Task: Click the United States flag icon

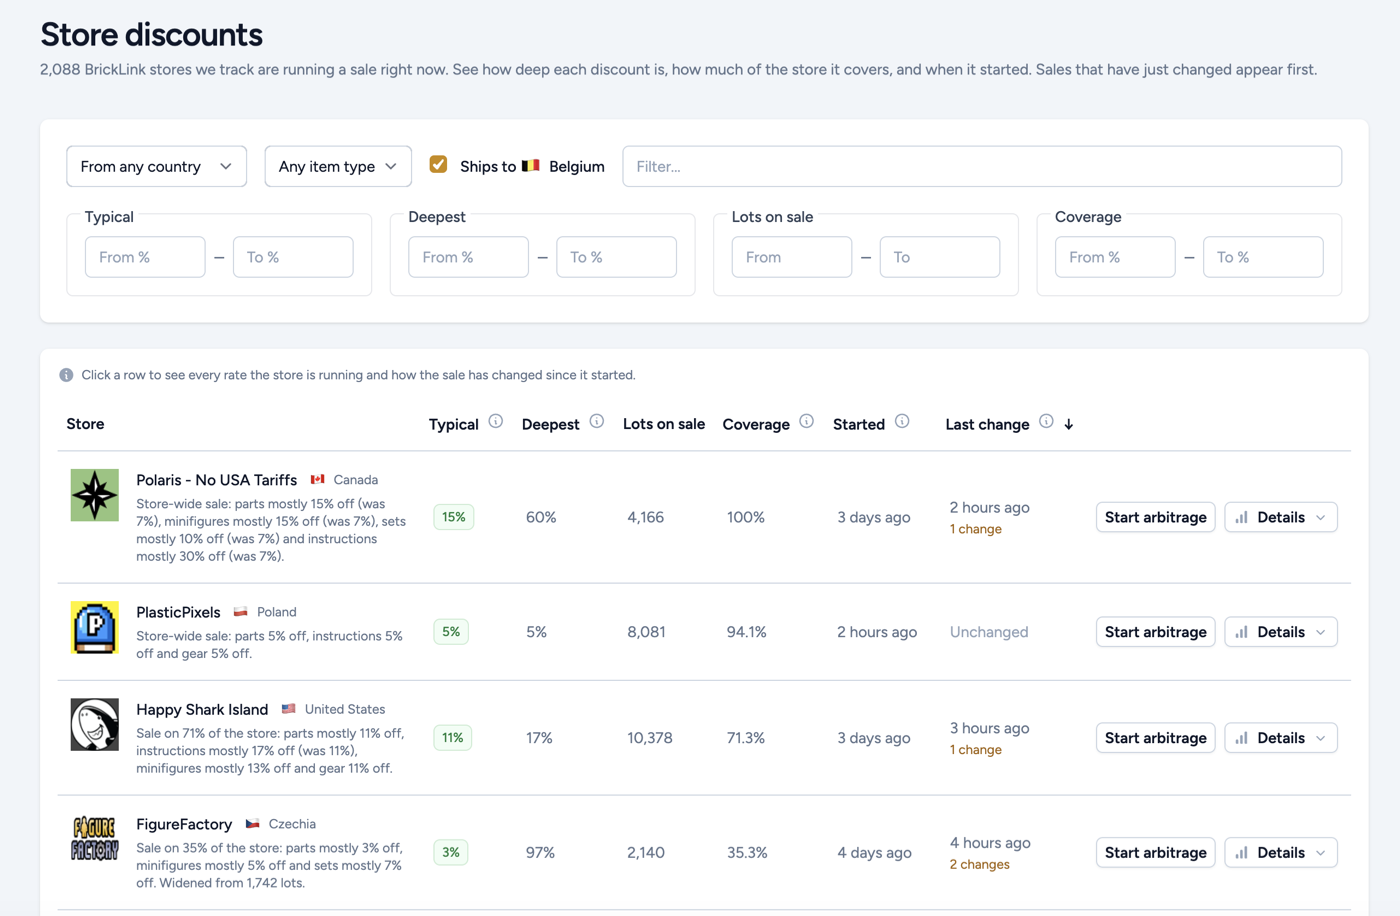Action: 289,709
